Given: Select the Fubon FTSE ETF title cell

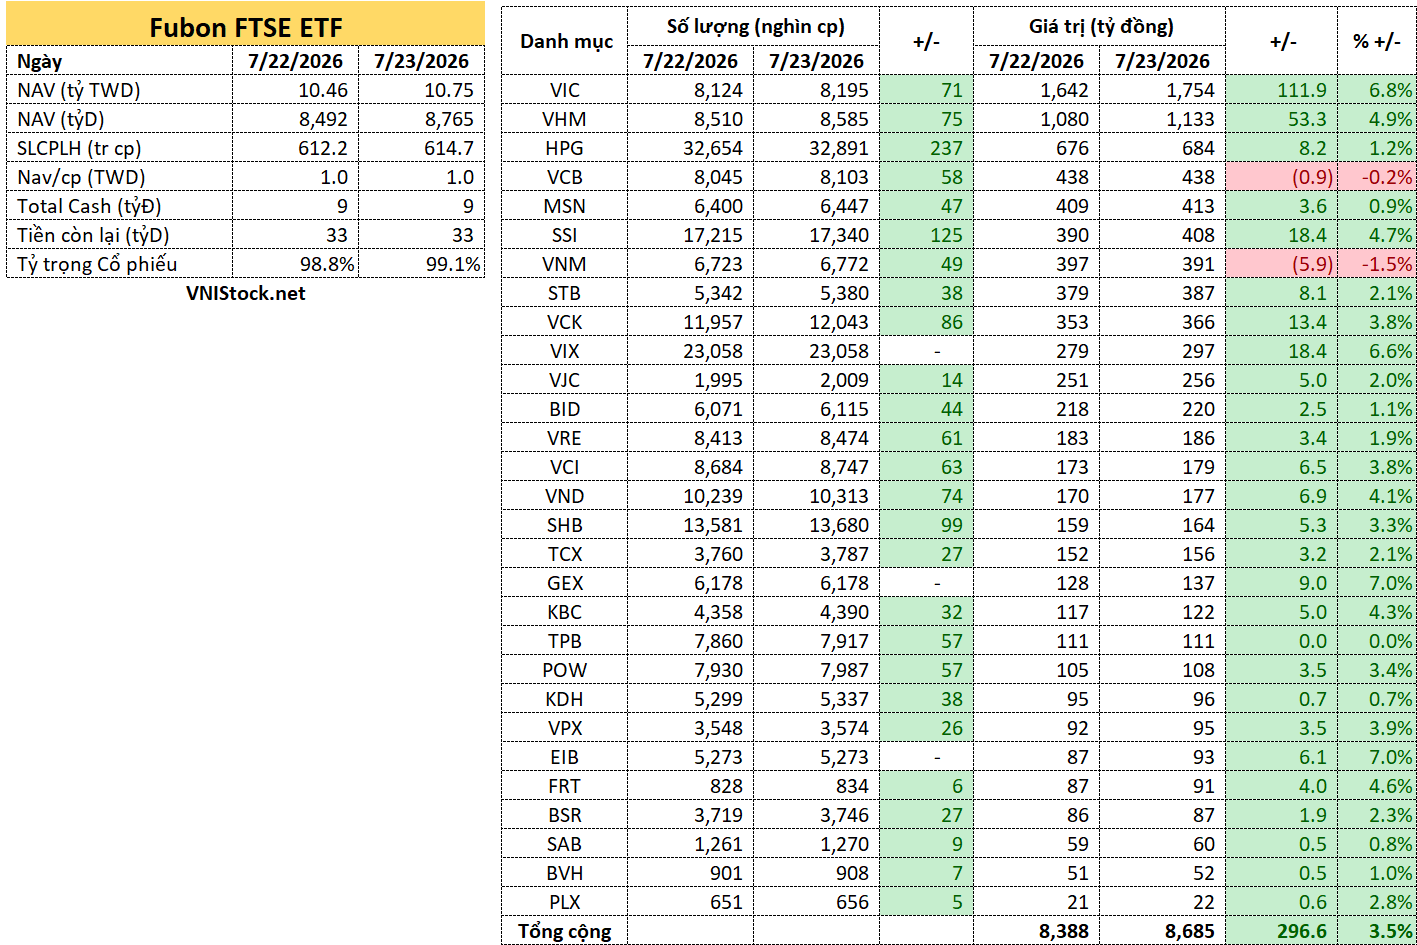Looking at the screenshot, I should click(x=245, y=27).
